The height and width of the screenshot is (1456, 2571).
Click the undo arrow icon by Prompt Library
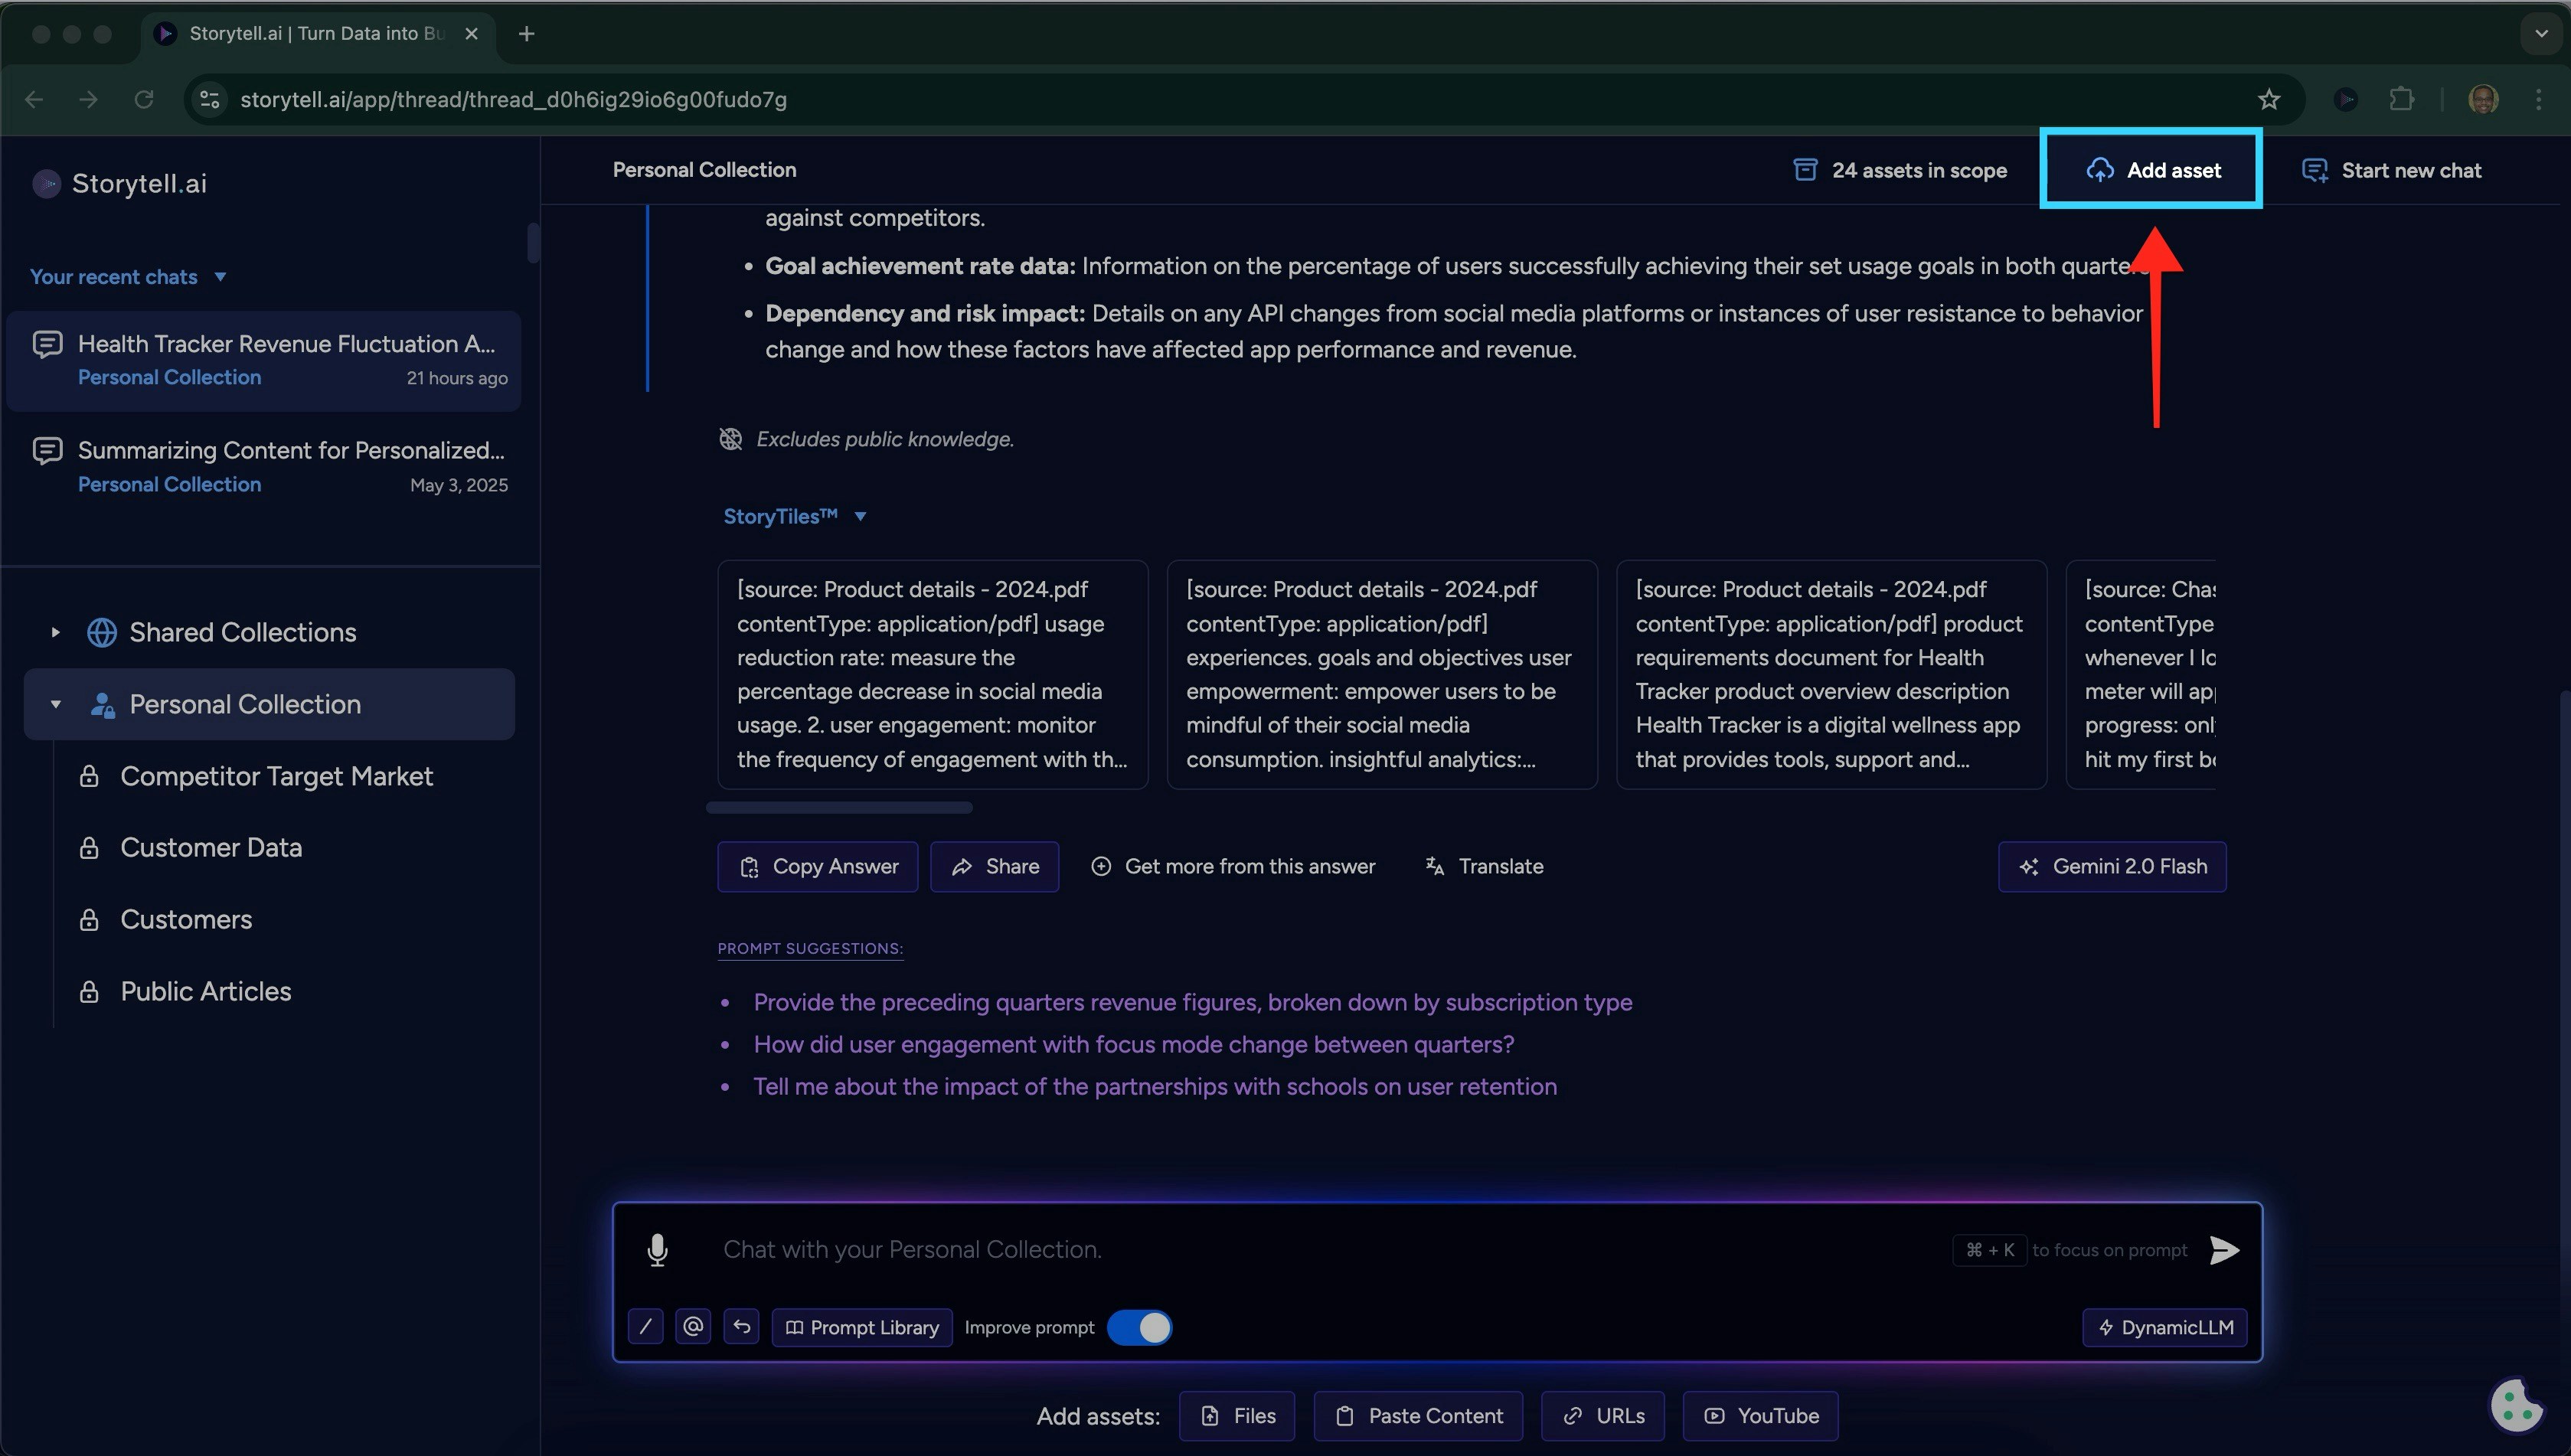click(x=741, y=1327)
